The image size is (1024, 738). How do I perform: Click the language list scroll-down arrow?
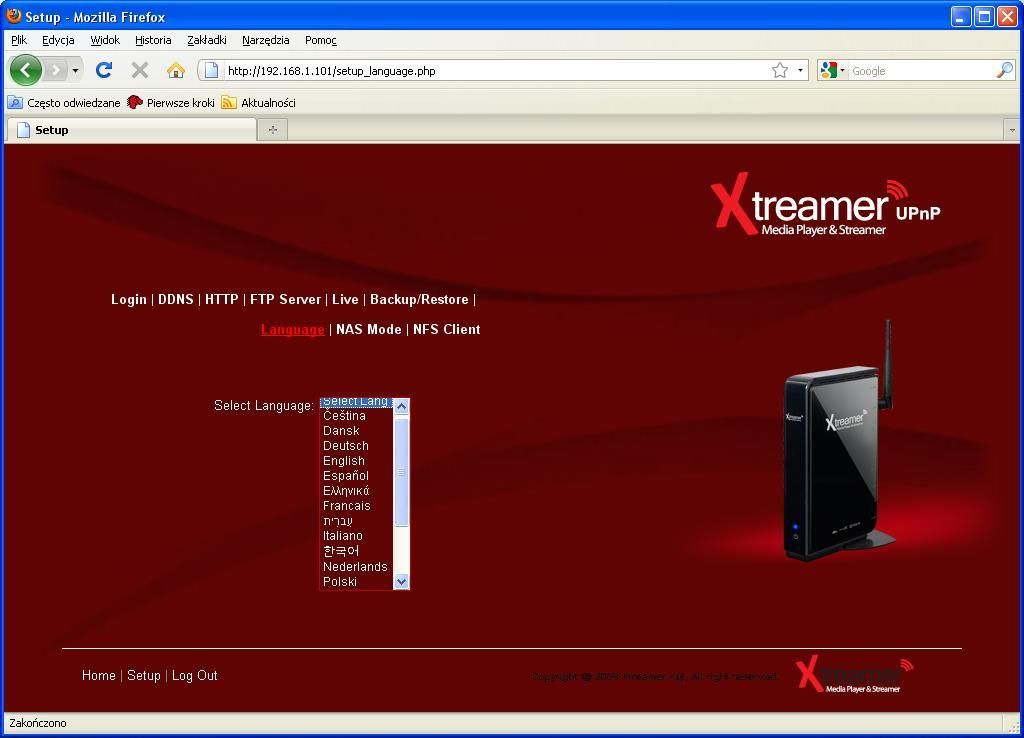coord(402,581)
